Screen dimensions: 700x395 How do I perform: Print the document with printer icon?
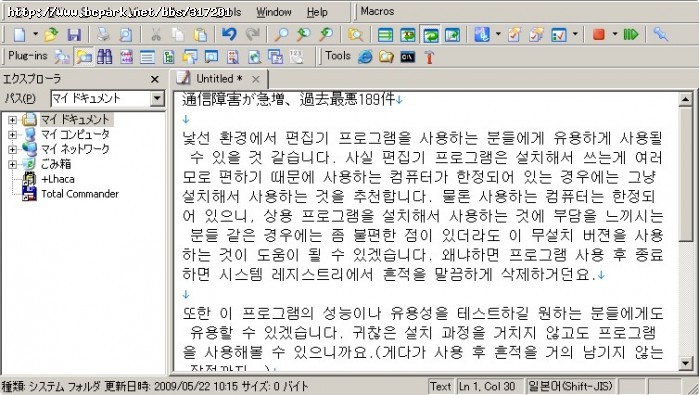tap(103, 35)
